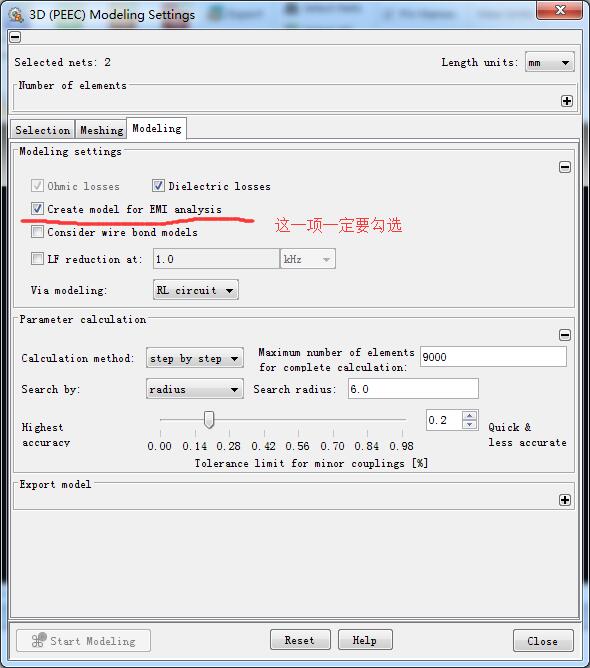Toggle Dielectric losses checkbox
The width and height of the screenshot is (590, 668).
[158, 186]
